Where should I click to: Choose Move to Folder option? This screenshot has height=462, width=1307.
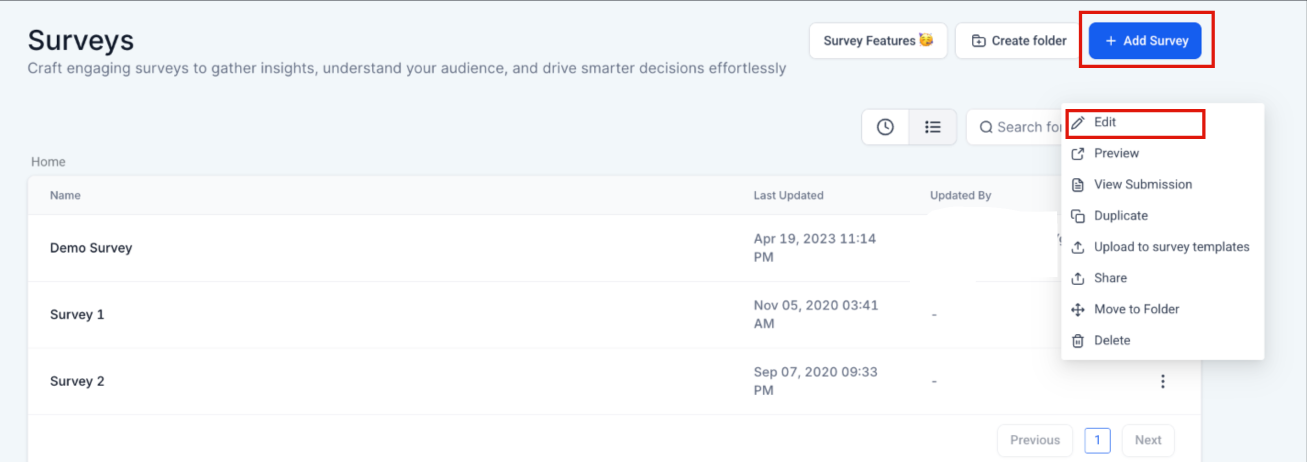pyautogui.click(x=1136, y=309)
